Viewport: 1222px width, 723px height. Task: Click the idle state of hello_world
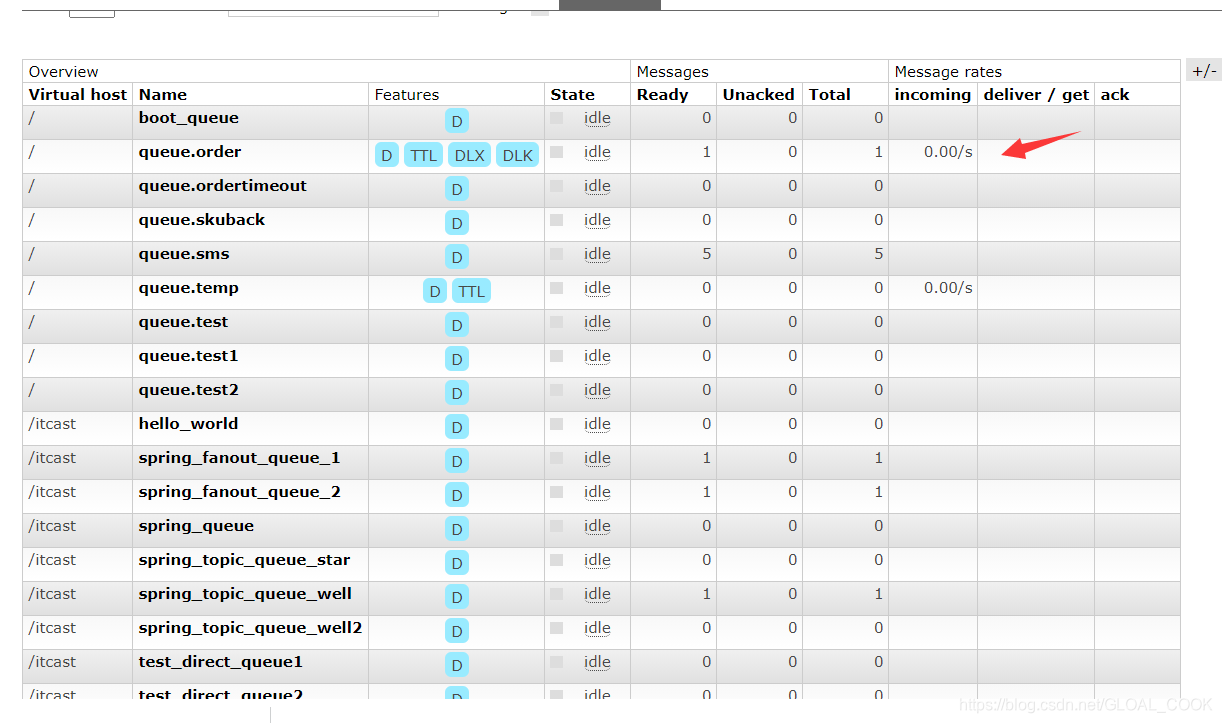597,424
